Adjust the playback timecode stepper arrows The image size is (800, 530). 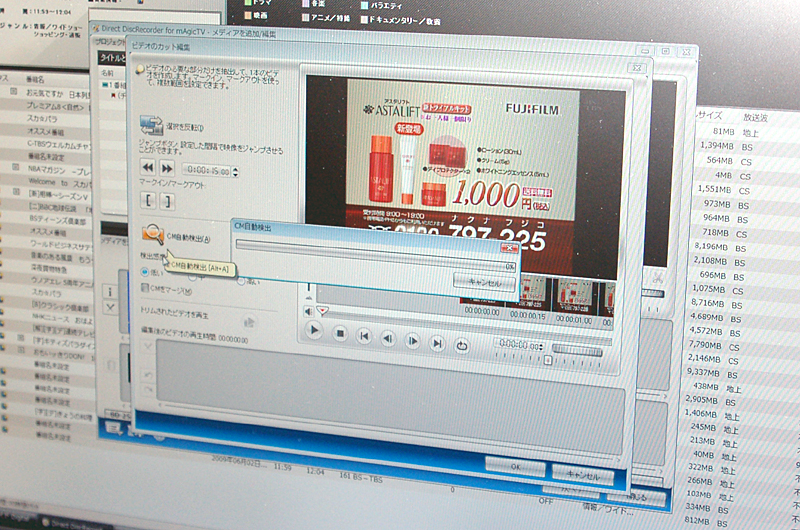click(541, 347)
